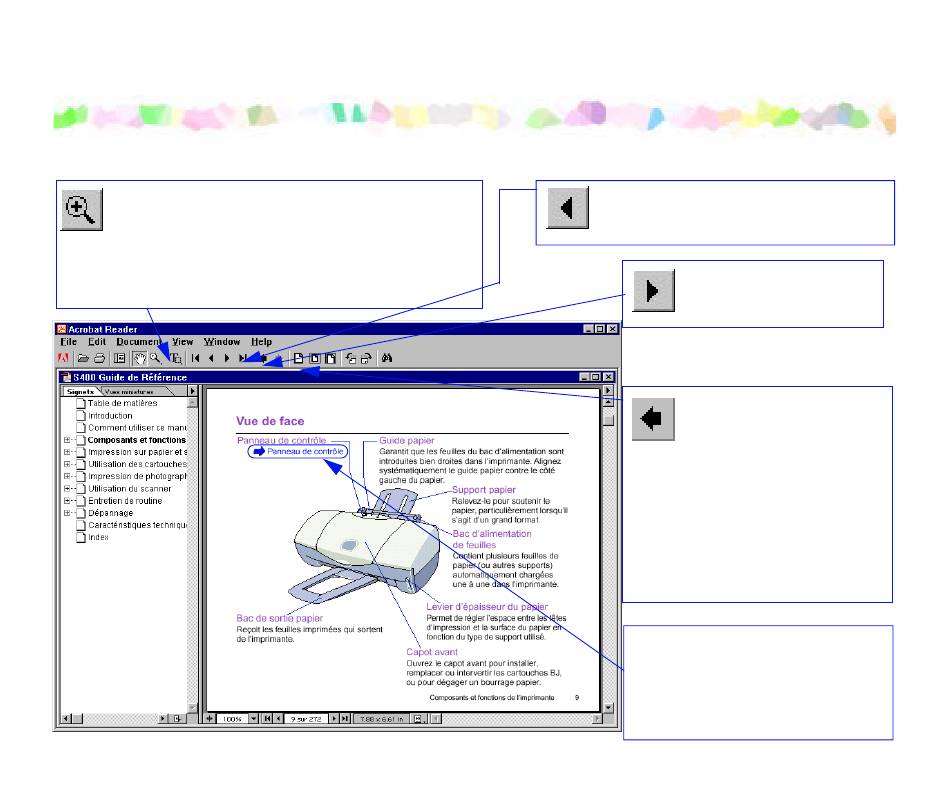950x792 pixels.
Task: Click status bar first page button
Action: pyautogui.click(x=267, y=719)
